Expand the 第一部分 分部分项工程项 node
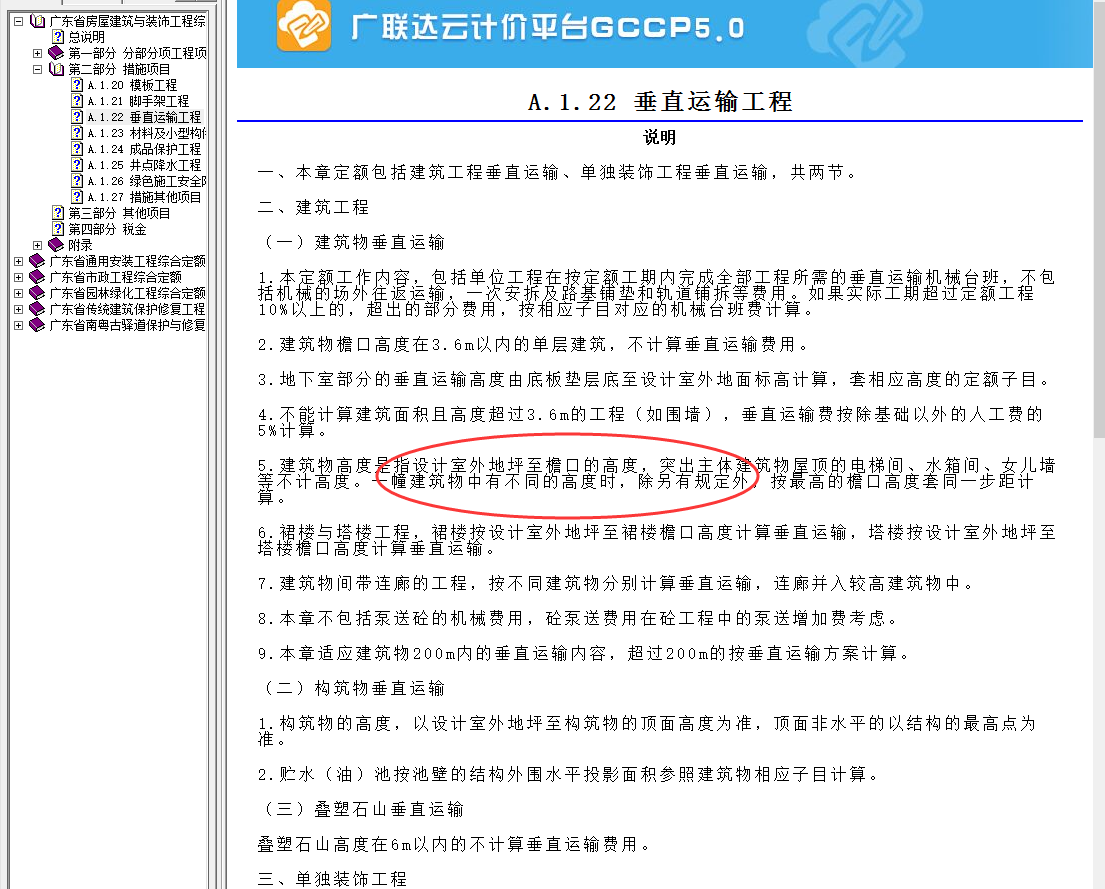This screenshot has width=1105, height=889. 37,53
